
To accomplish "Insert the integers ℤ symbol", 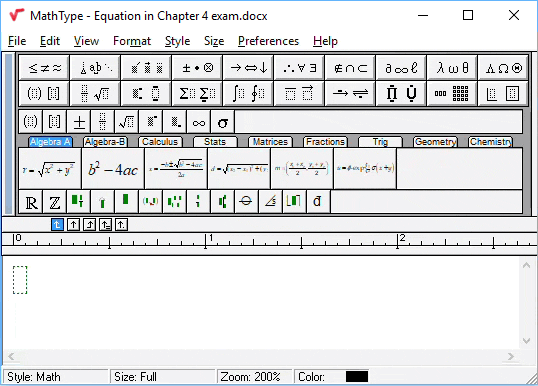I will 55,201.
